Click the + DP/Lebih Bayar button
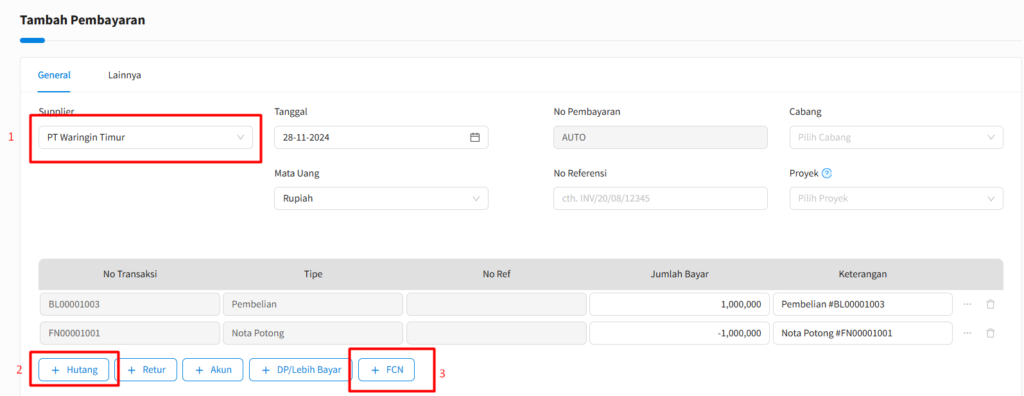The image size is (1024, 396). [301, 370]
